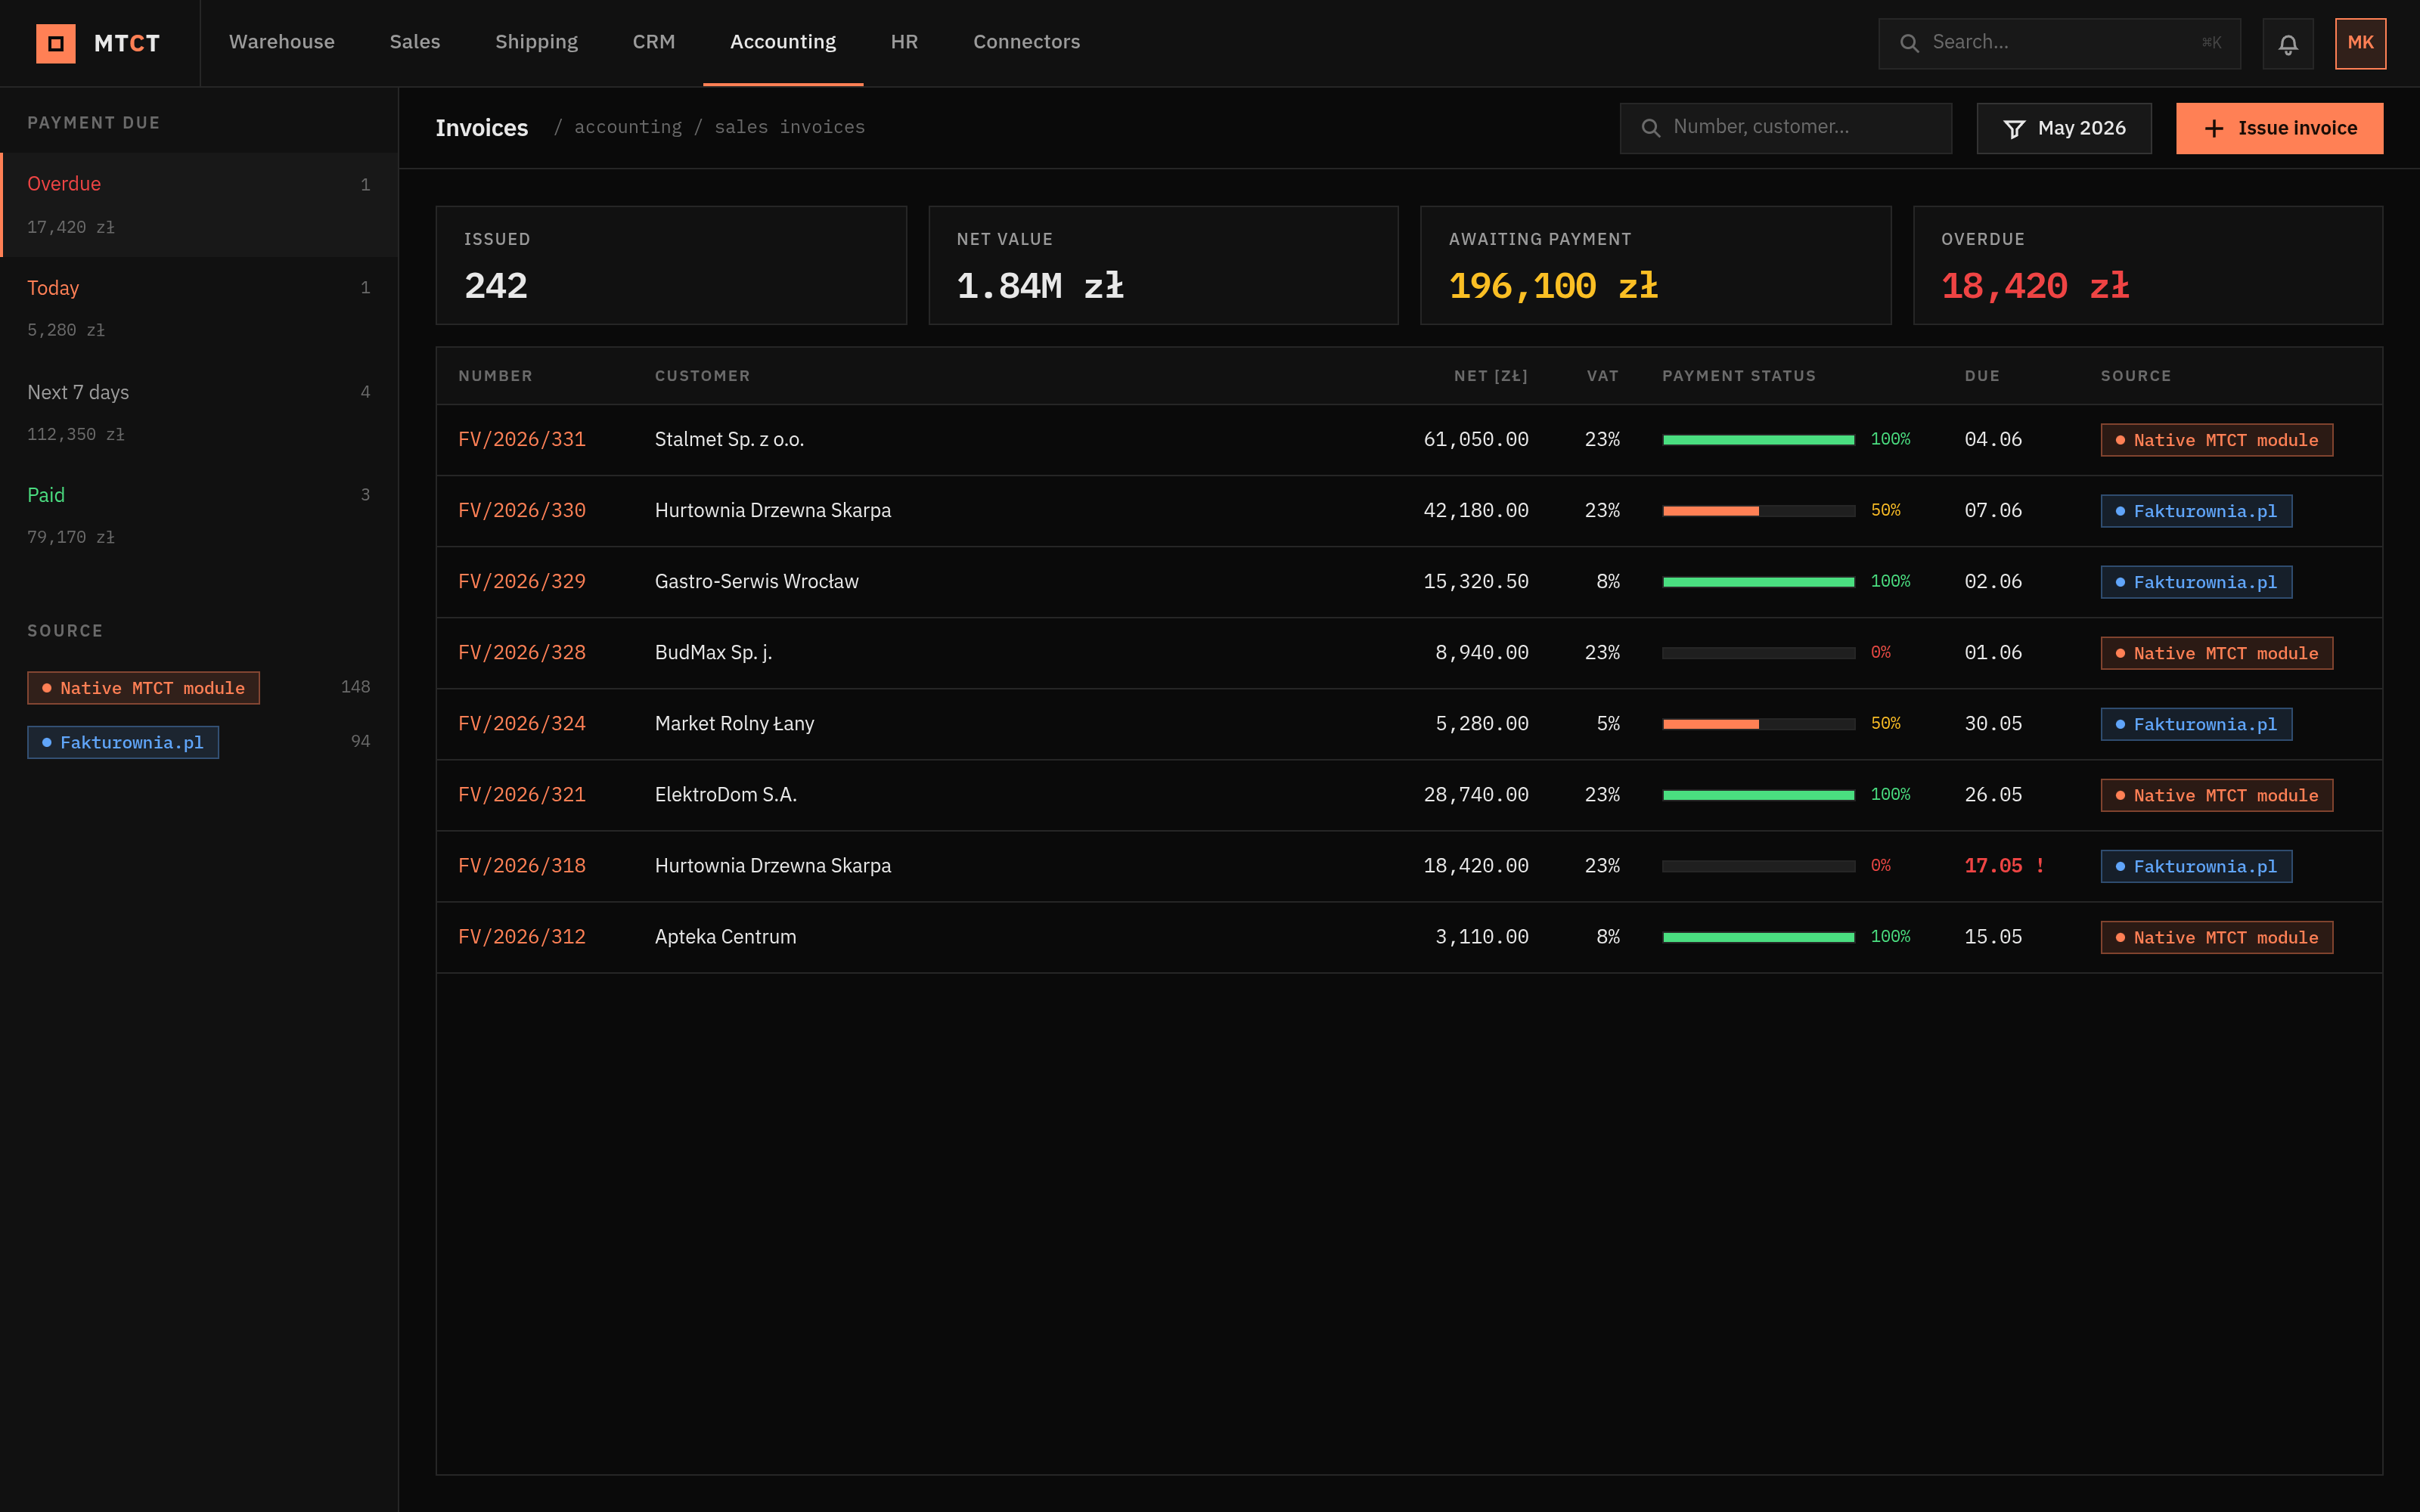
Task: Open the May 2026 period dropdown
Action: (x=2064, y=129)
